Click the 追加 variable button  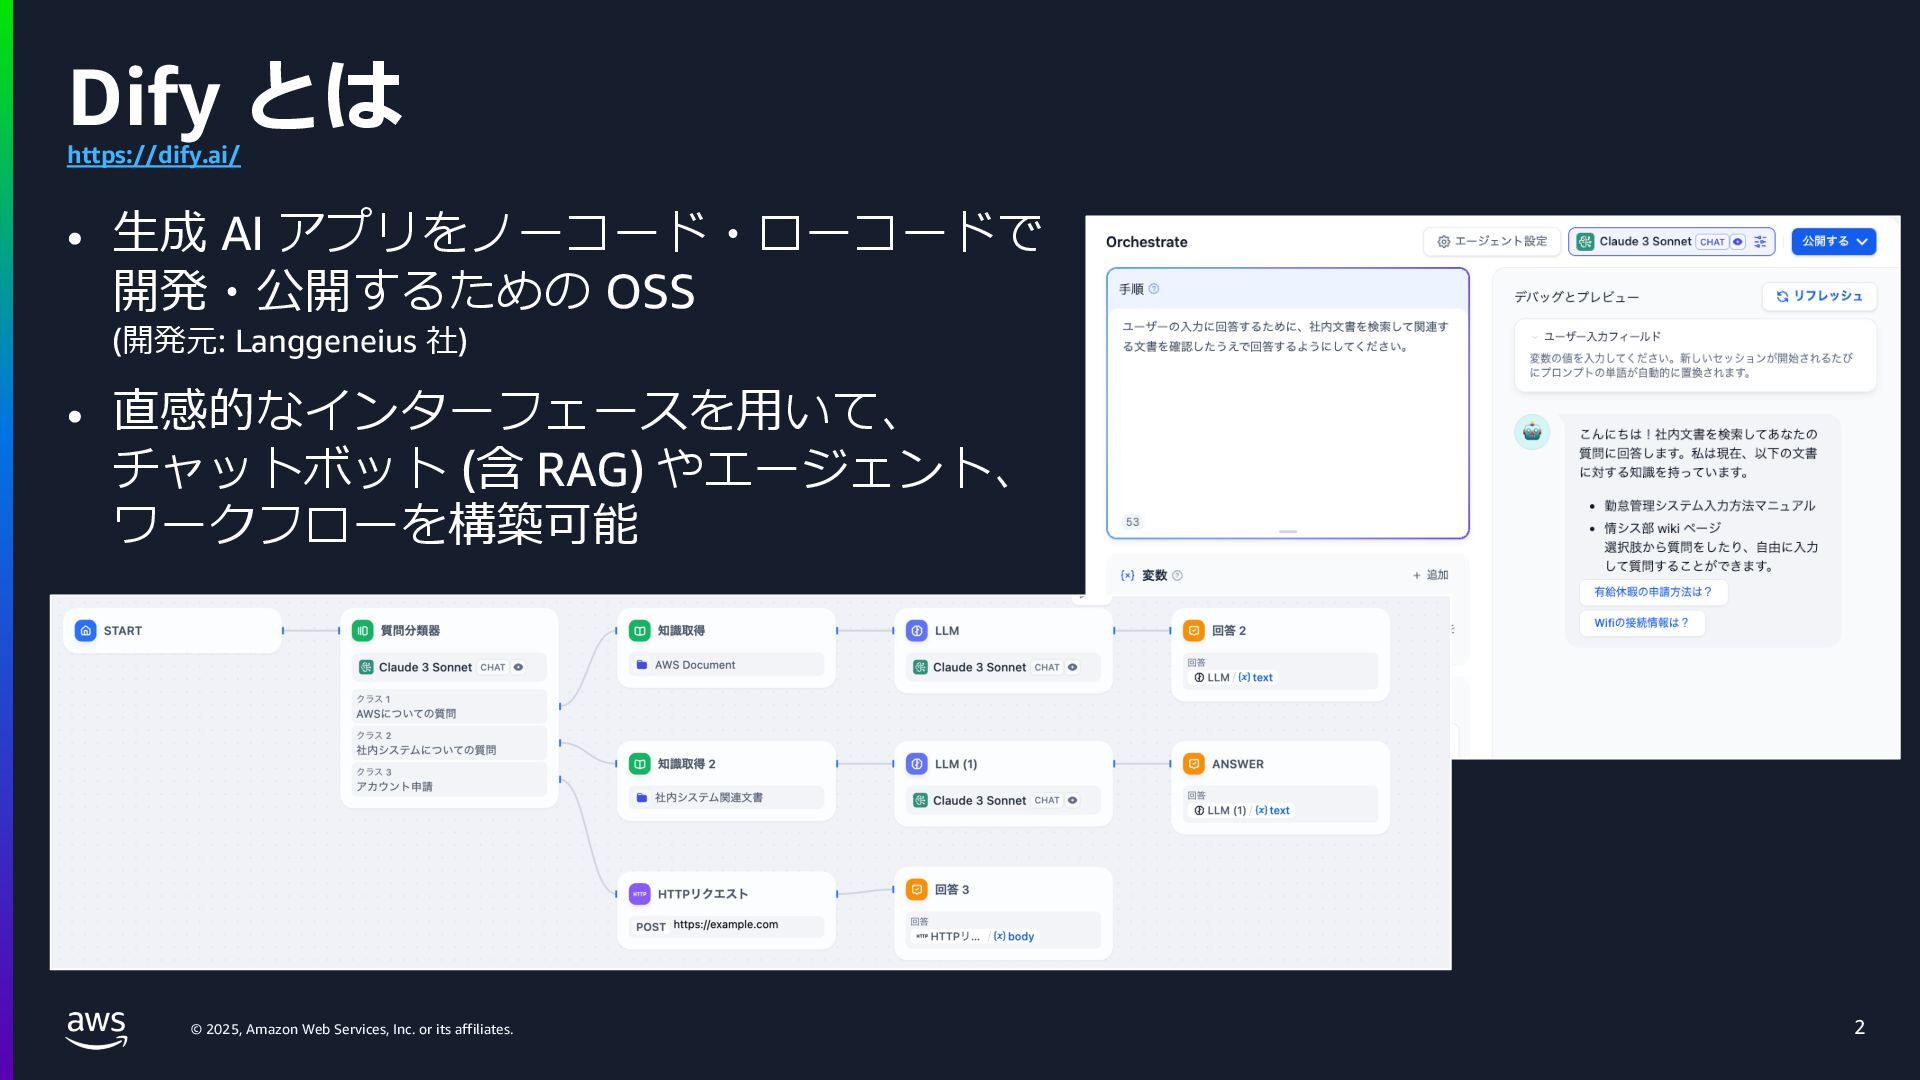coord(1431,575)
